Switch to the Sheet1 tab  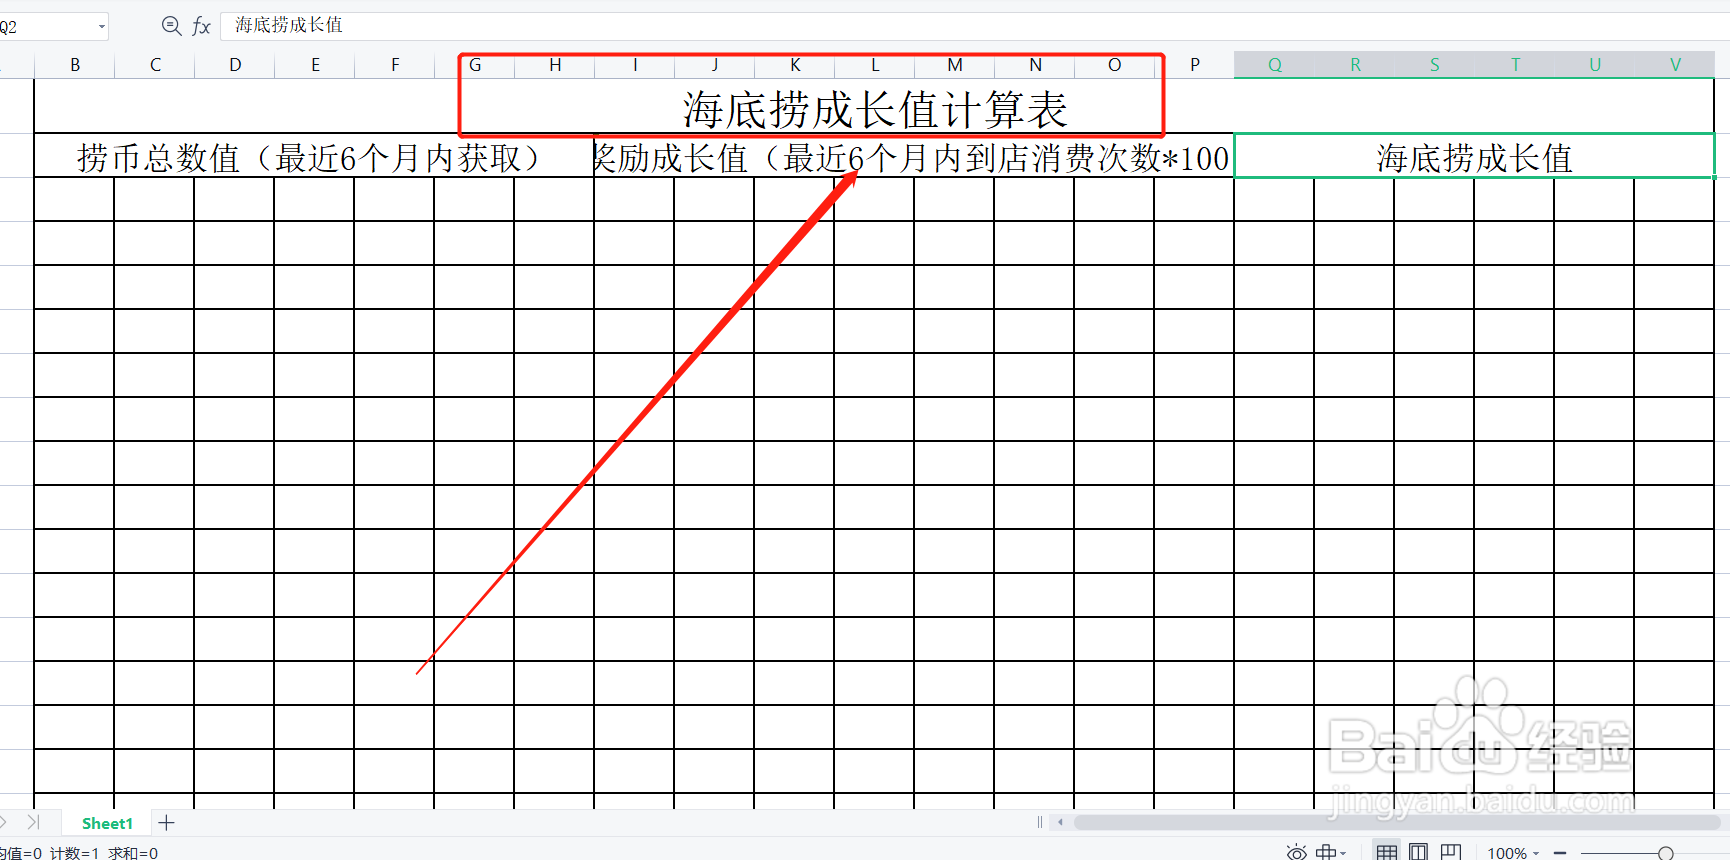pos(107,823)
